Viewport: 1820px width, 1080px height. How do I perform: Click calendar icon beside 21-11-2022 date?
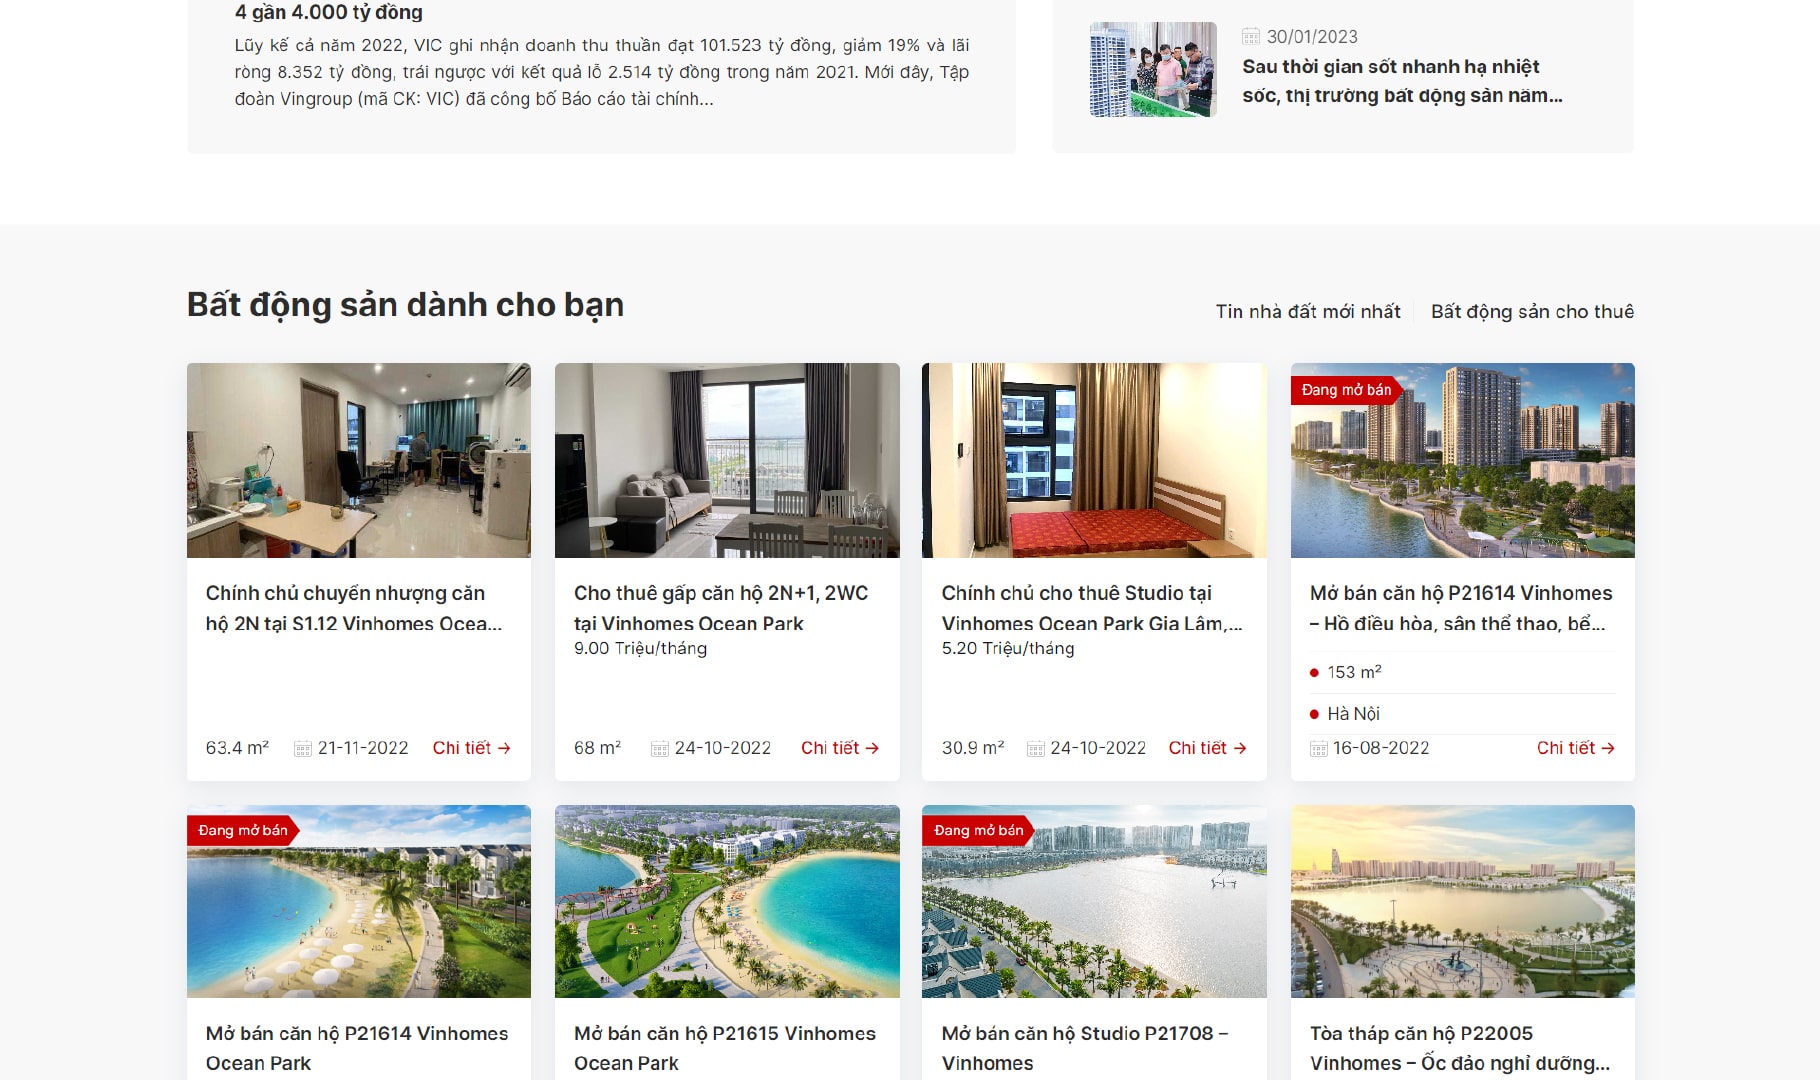click(x=302, y=749)
